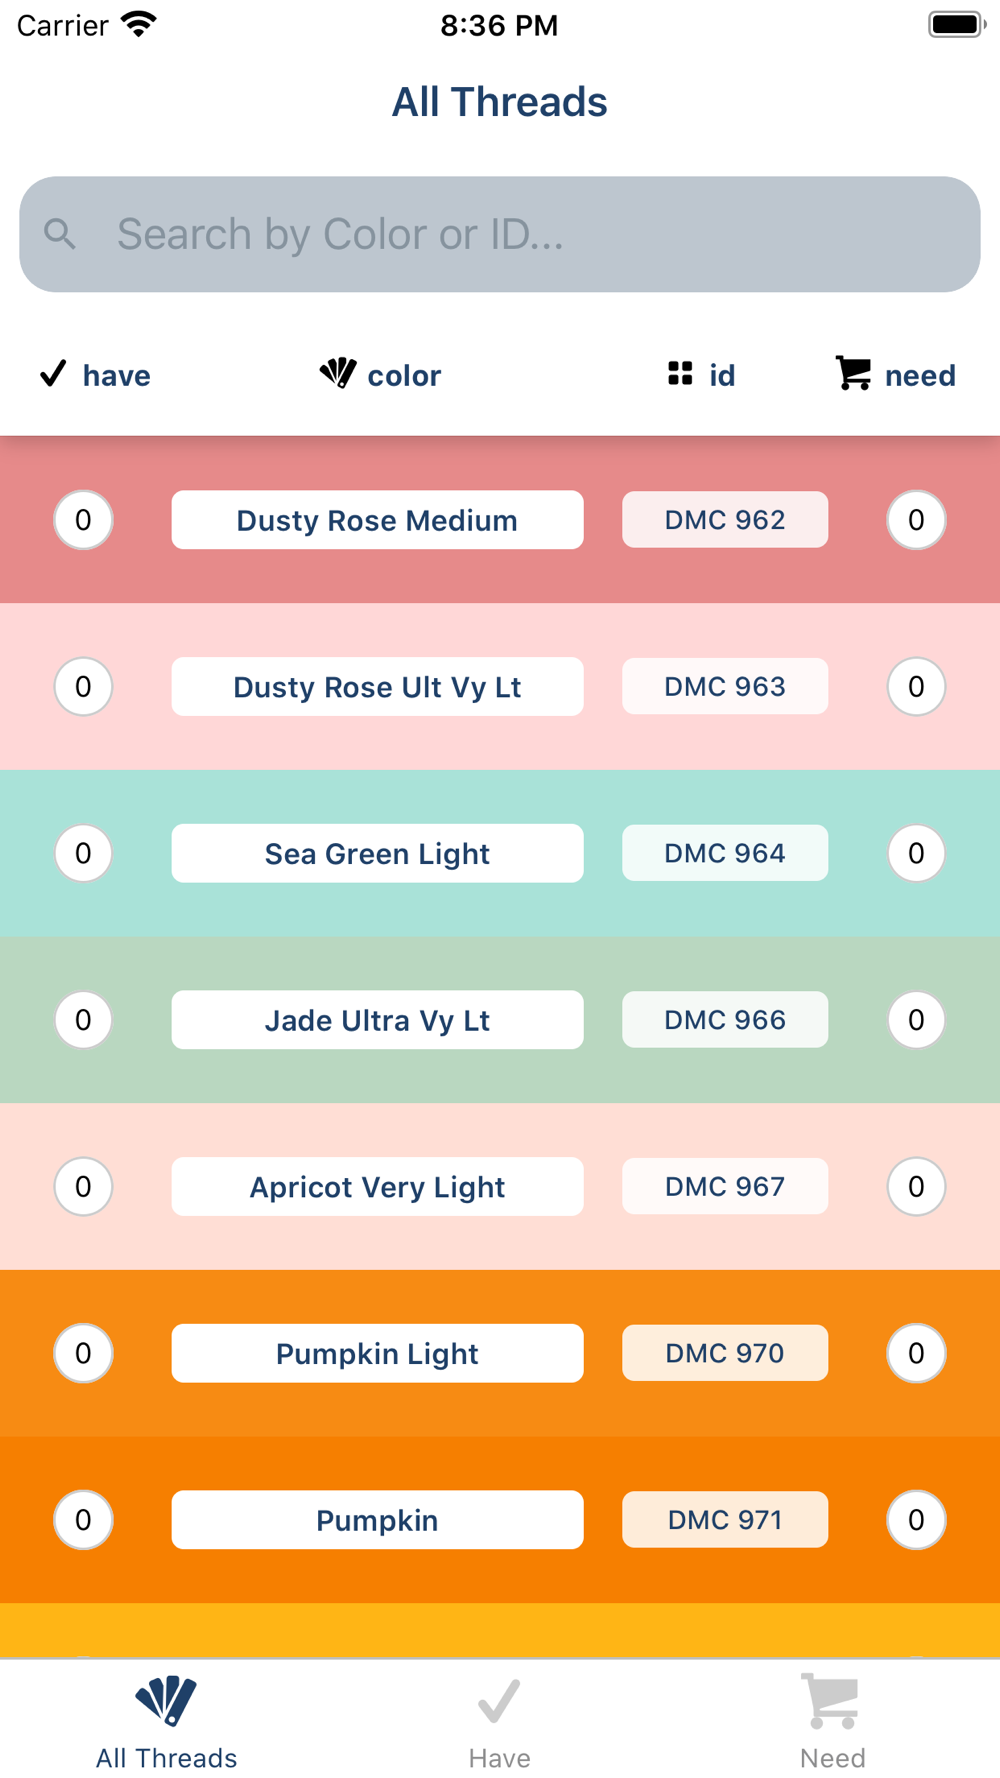This screenshot has width=1000, height=1778.
Task: Tap the need counter for DMC 971 Pumpkin
Action: coord(916,1520)
